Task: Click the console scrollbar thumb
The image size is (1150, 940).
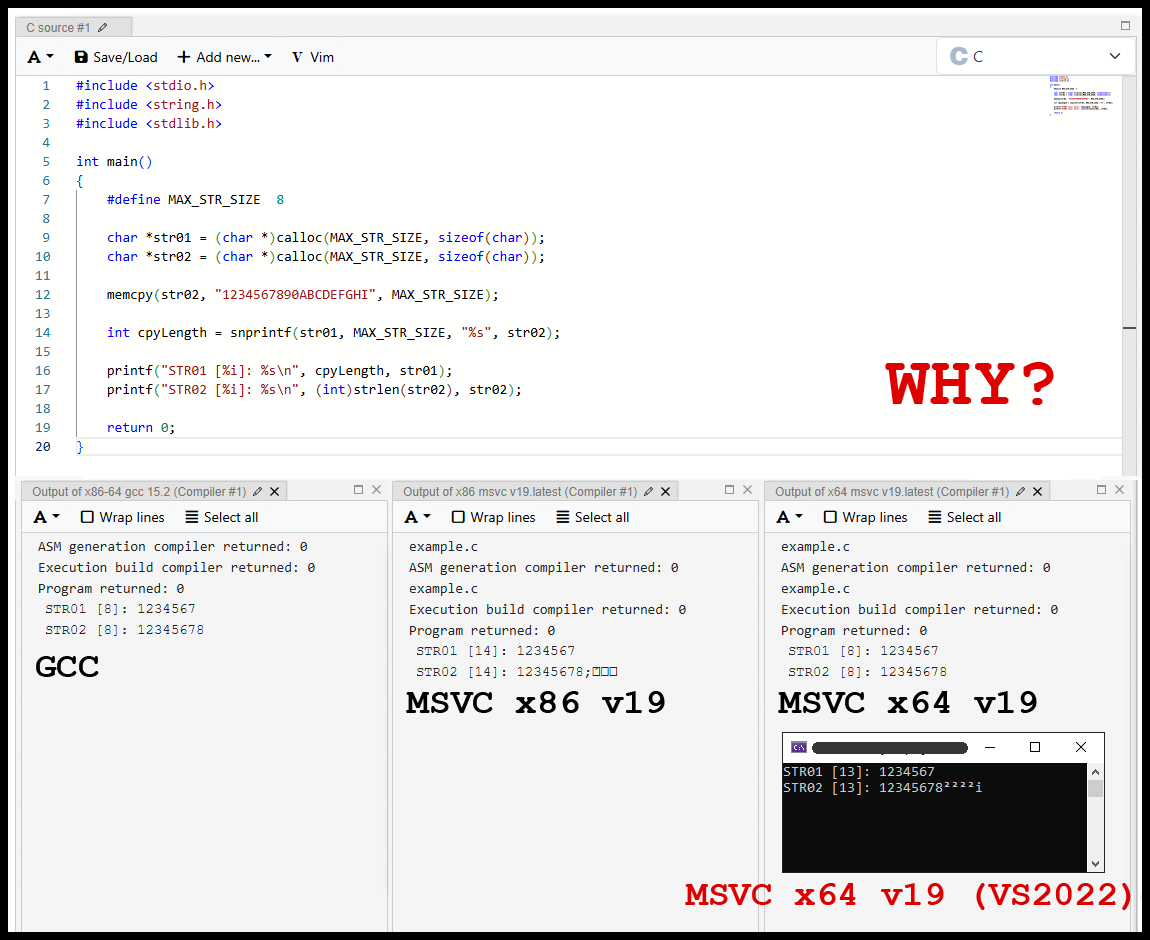Action: pos(1095,788)
